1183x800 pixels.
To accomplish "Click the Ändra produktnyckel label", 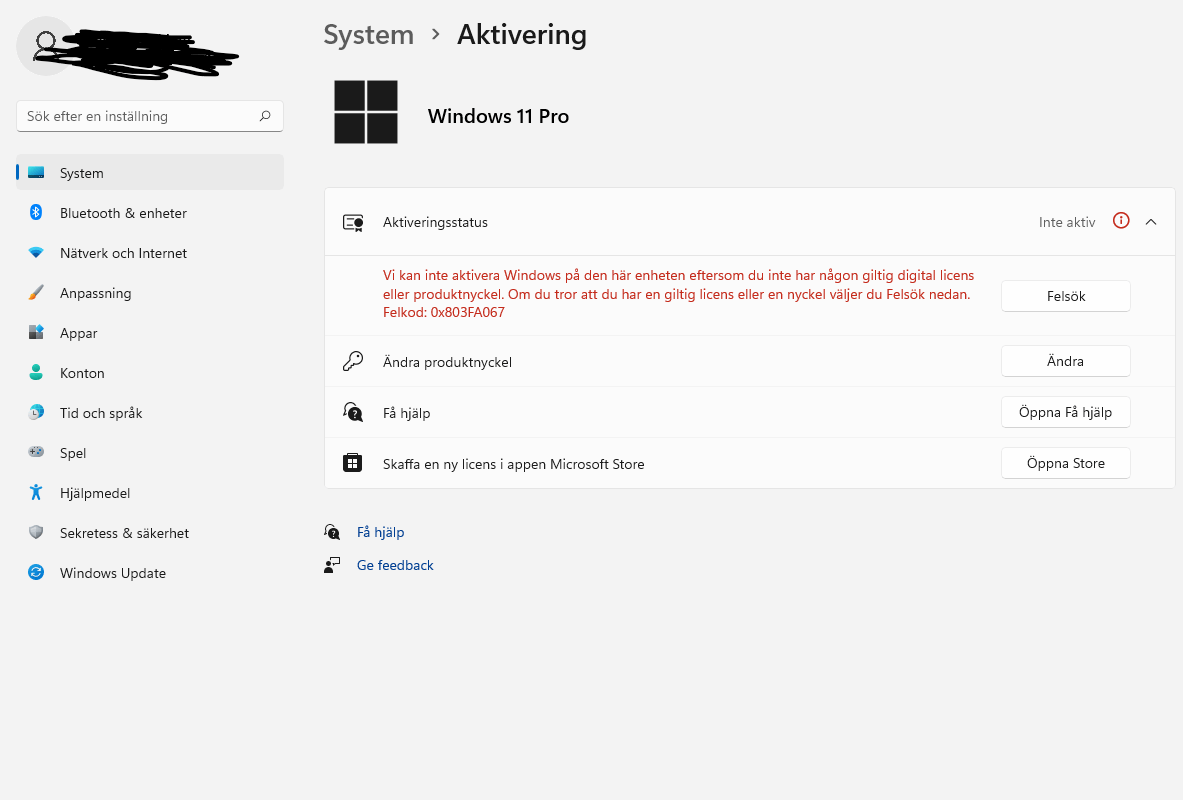I will 447,362.
